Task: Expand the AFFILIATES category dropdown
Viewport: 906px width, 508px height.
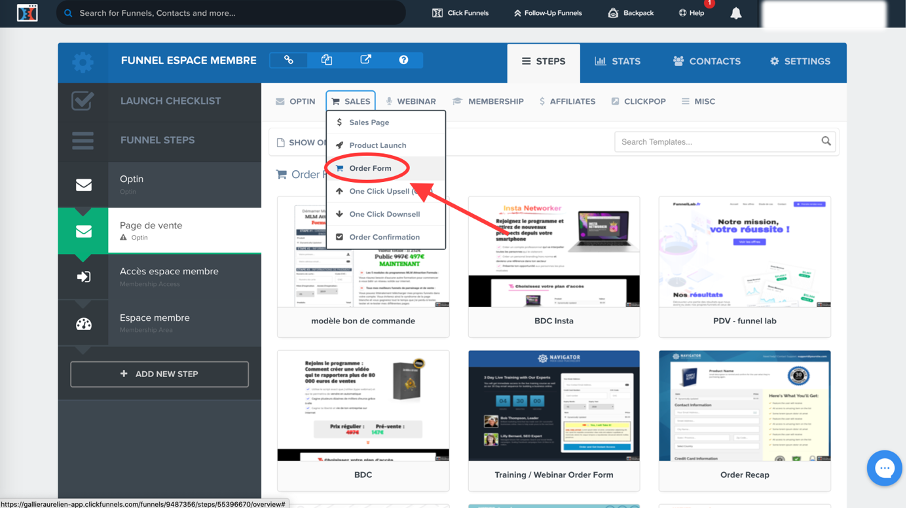Action: pyautogui.click(x=567, y=101)
